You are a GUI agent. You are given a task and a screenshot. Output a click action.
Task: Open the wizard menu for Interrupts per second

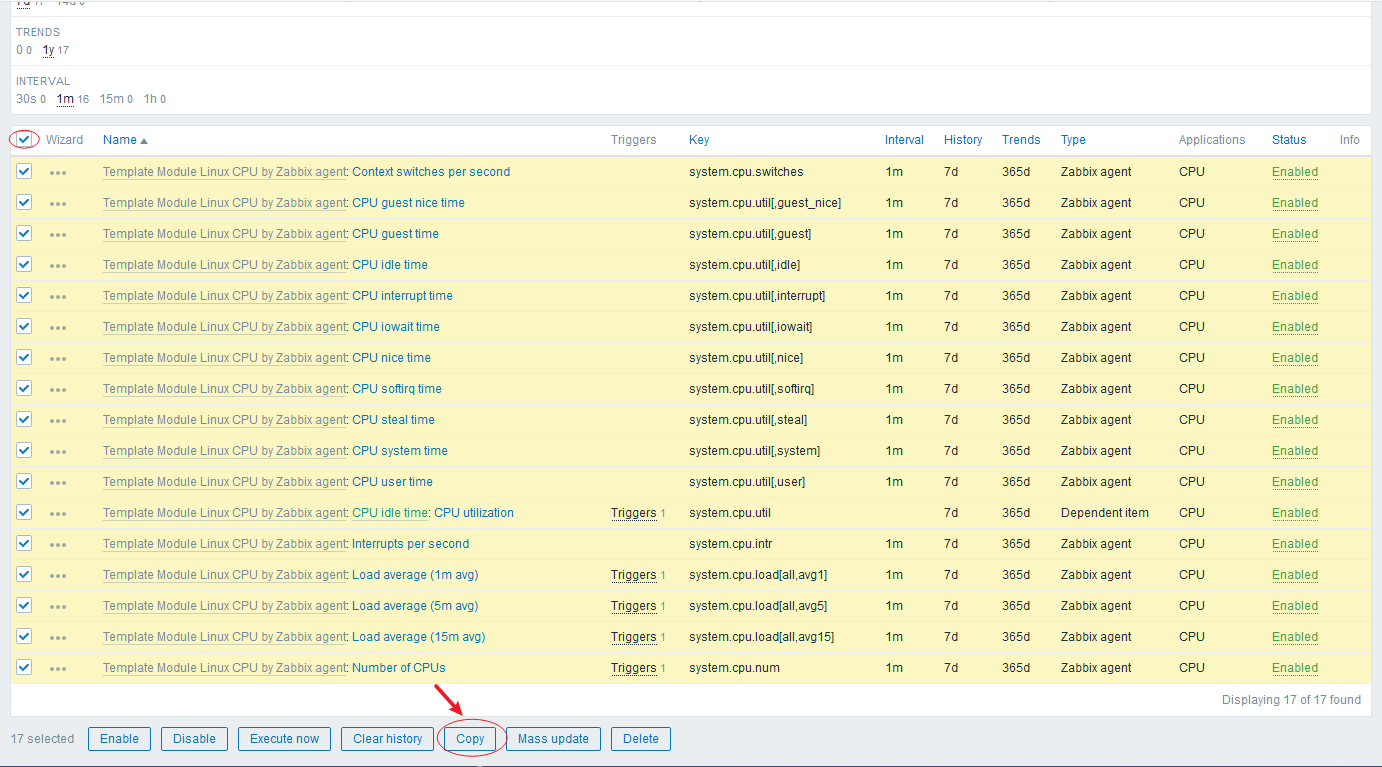58,544
